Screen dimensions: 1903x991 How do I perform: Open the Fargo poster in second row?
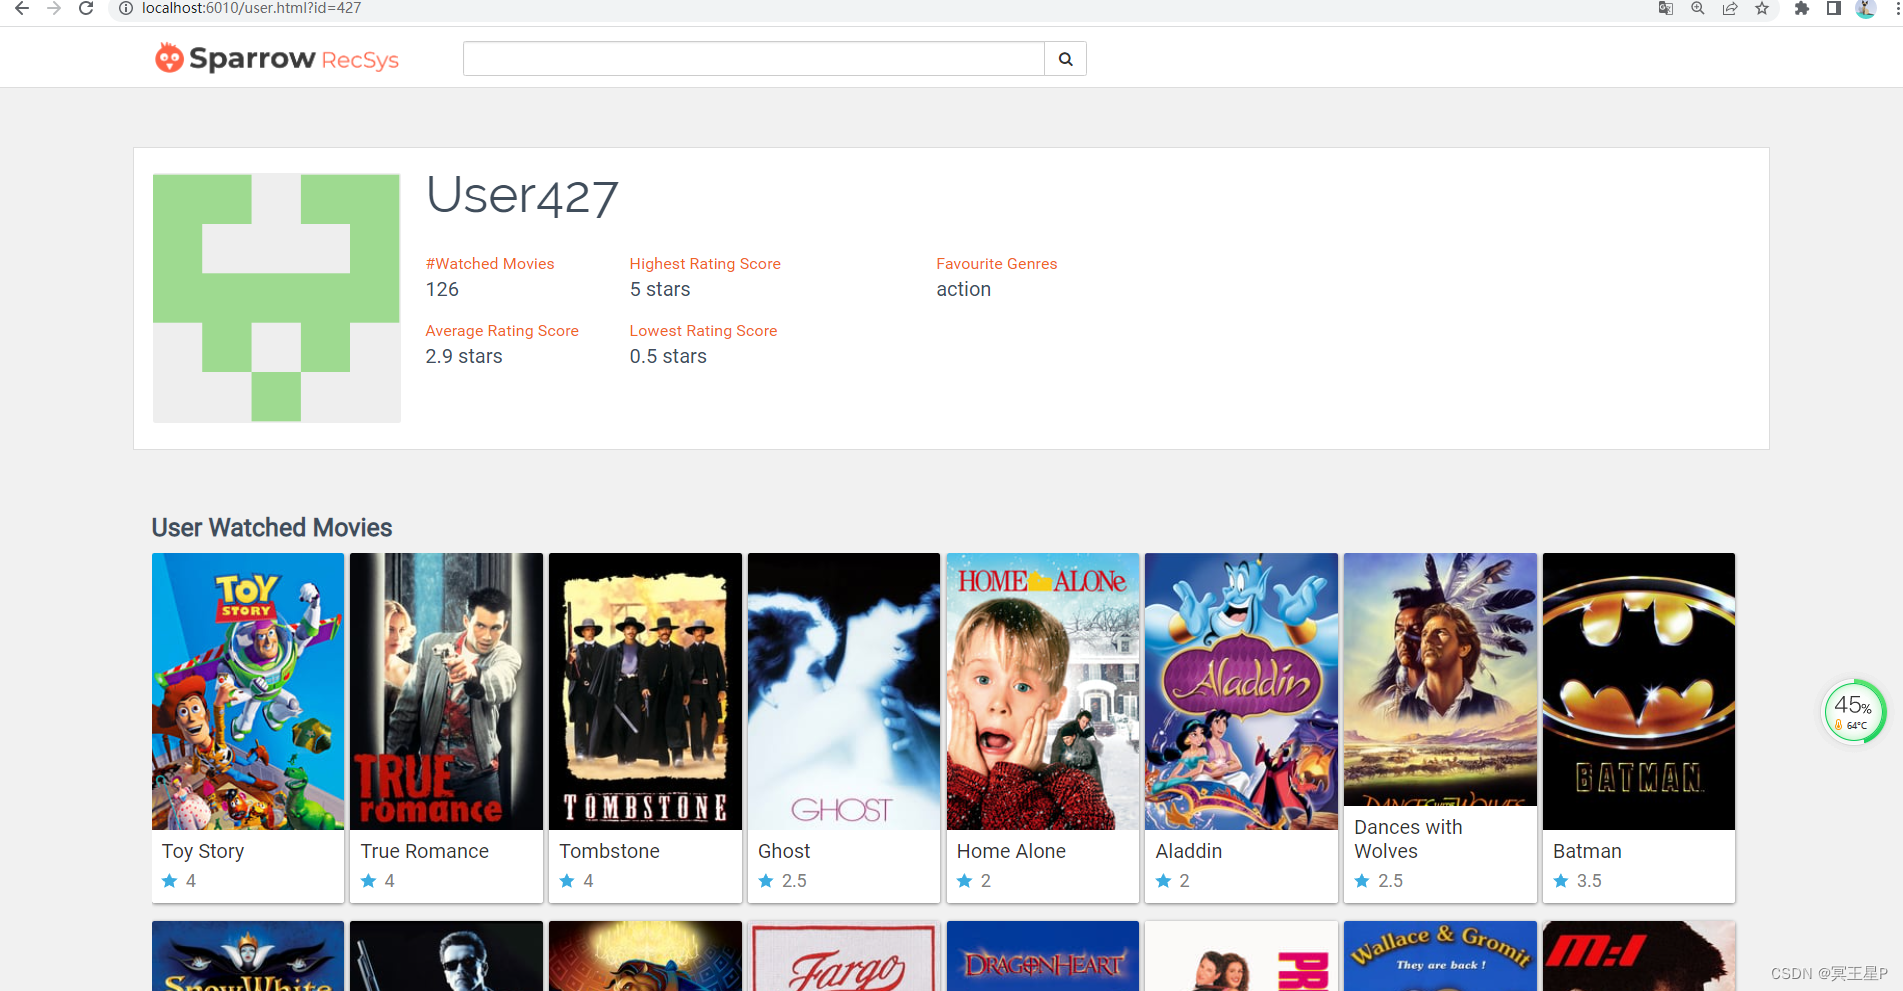[x=844, y=956]
